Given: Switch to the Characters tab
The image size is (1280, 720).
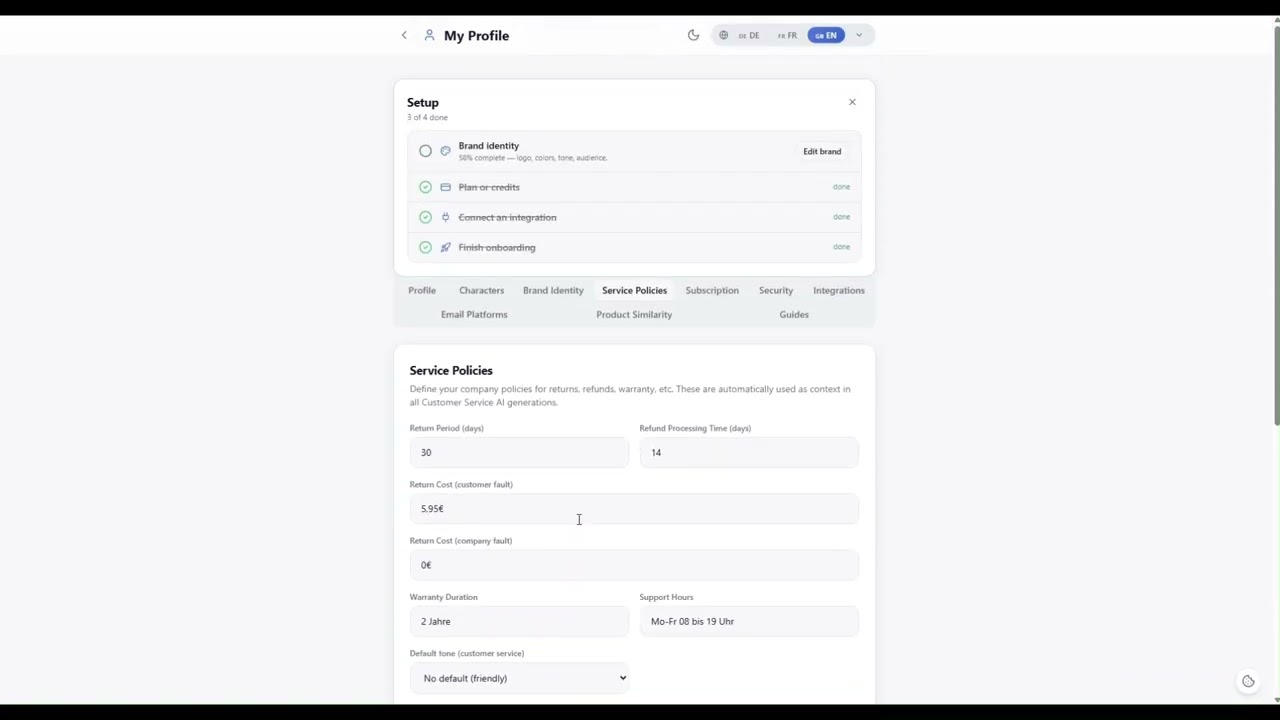Looking at the screenshot, I should point(481,290).
